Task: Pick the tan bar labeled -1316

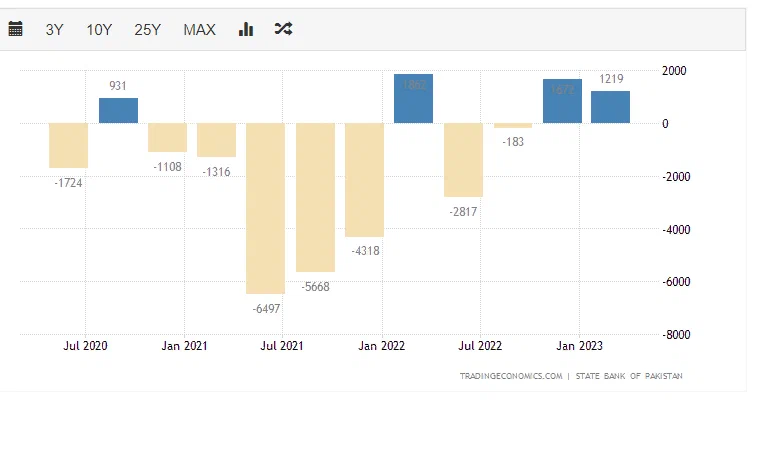Action: coord(216,140)
